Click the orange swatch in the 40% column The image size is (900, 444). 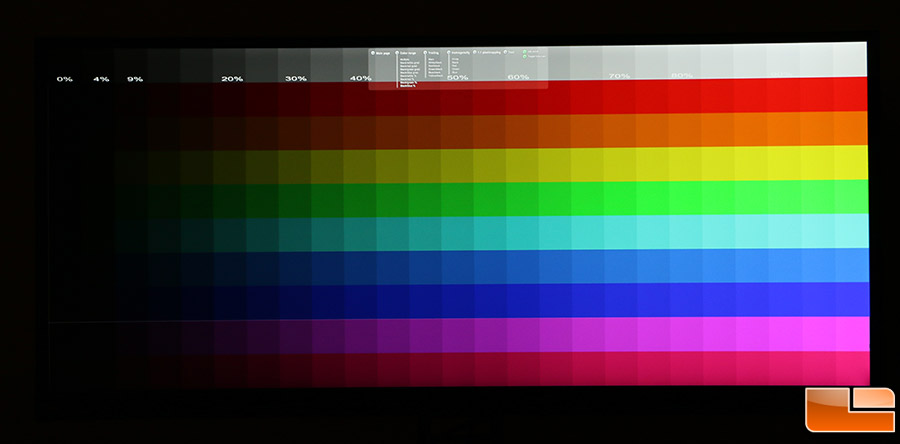pos(359,131)
